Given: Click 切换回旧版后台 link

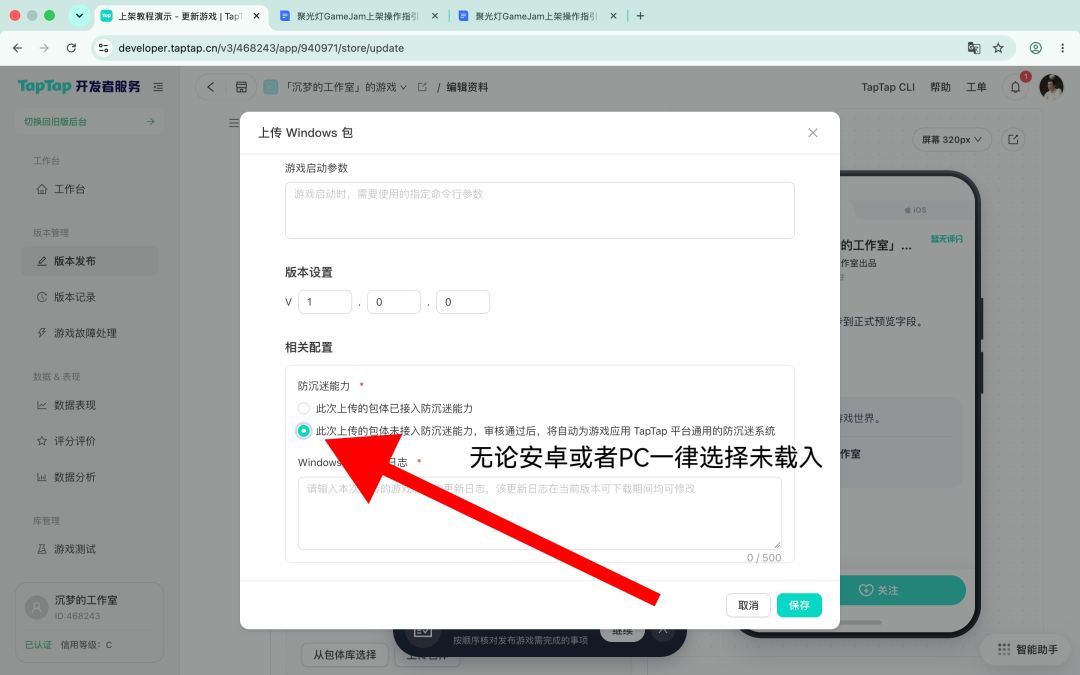Looking at the screenshot, I should tap(90, 122).
